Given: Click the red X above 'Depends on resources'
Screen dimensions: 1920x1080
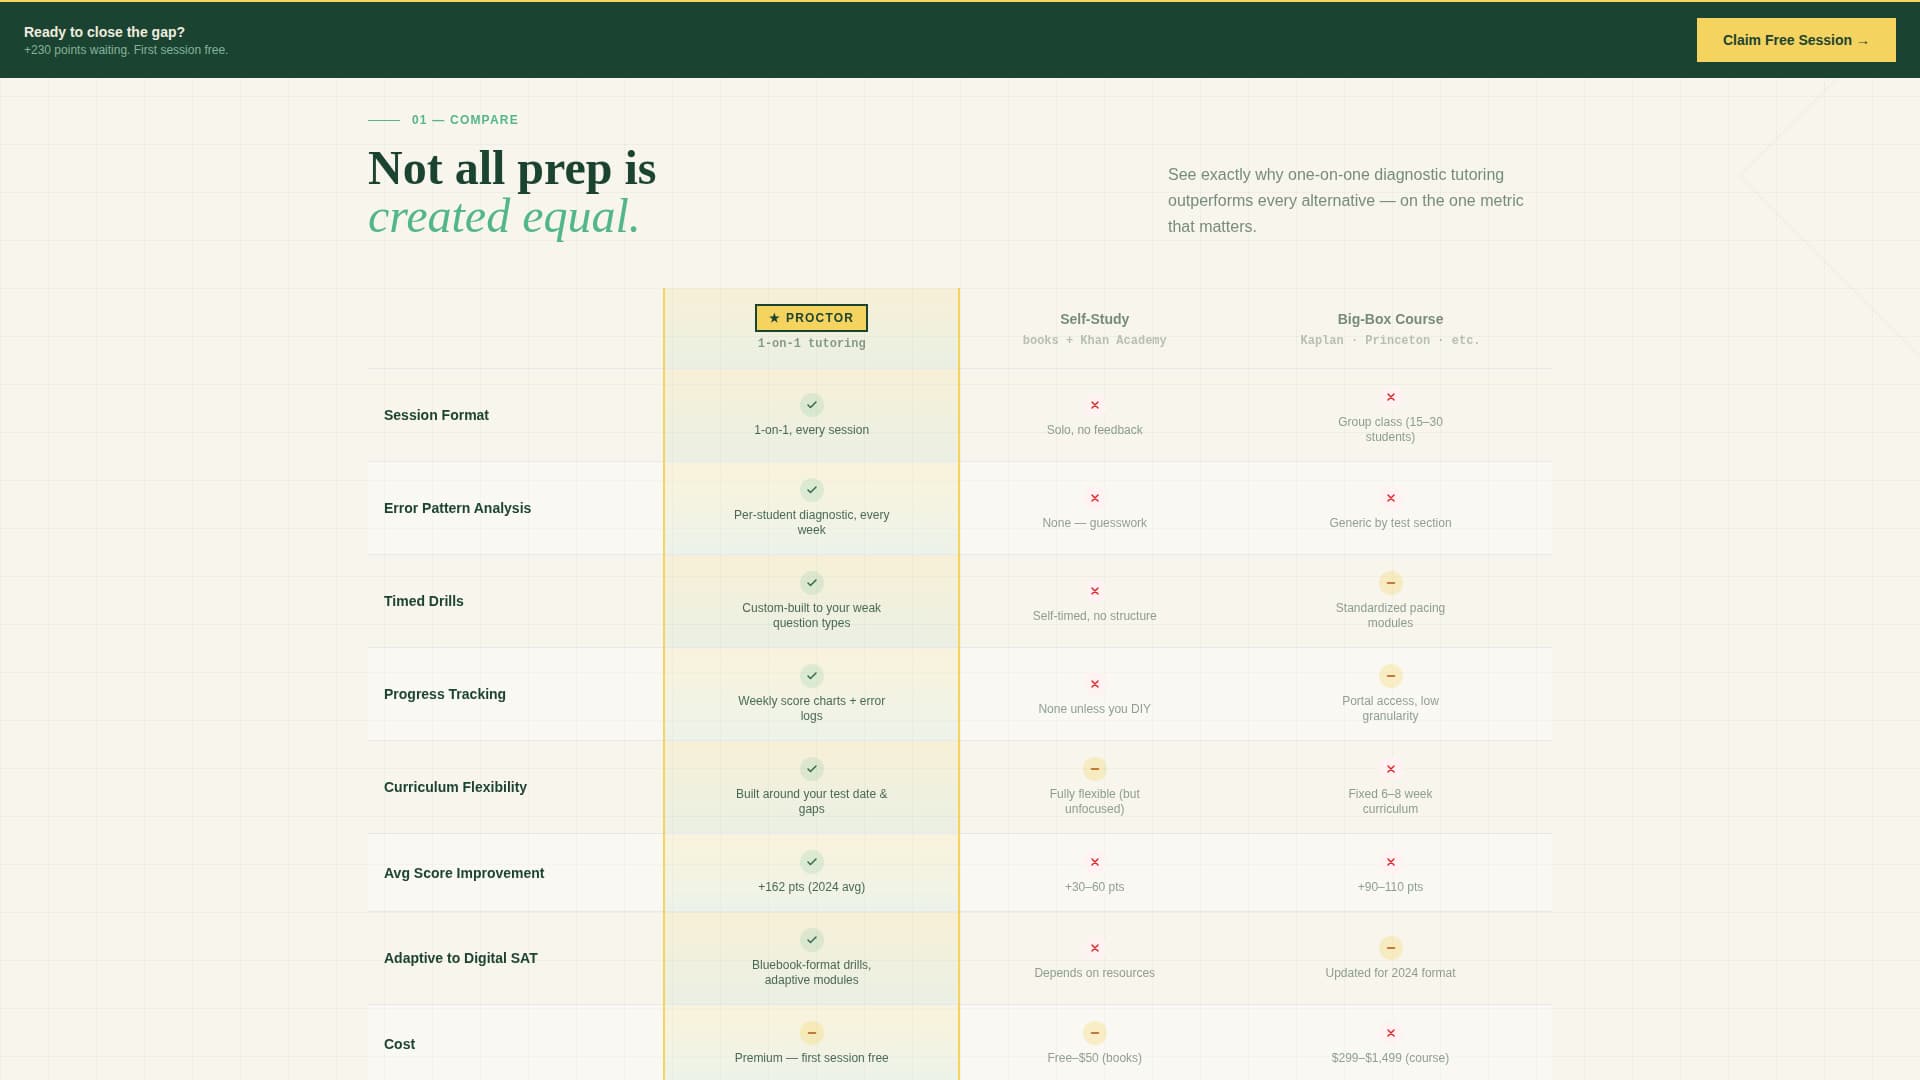Looking at the screenshot, I should [1095, 948].
